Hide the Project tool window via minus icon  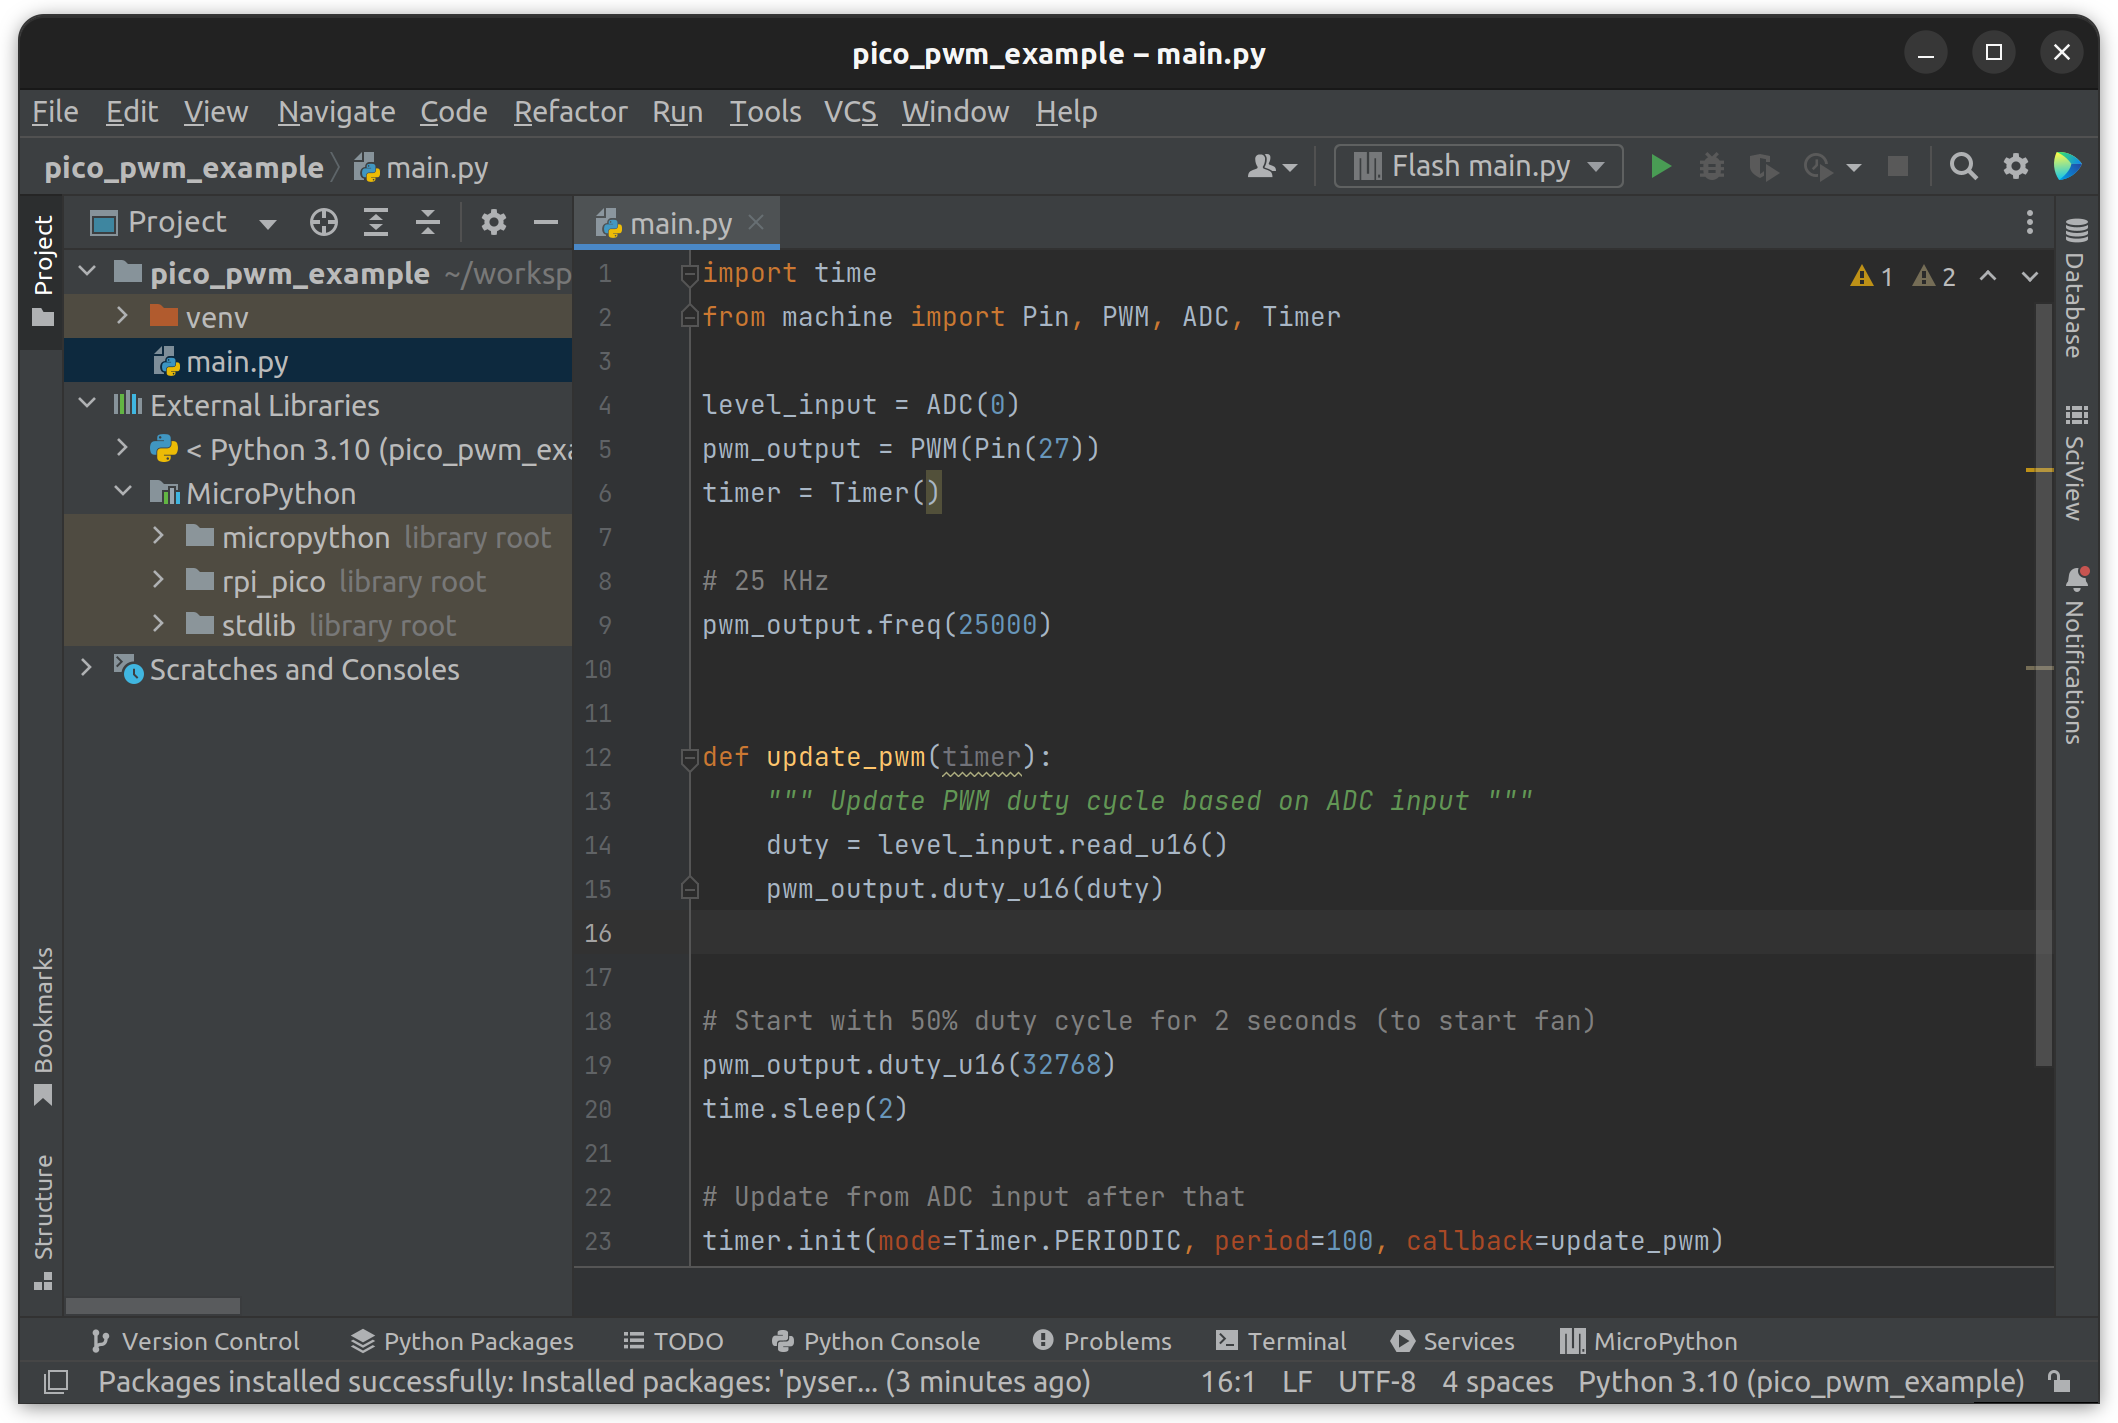tap(545, 222)
